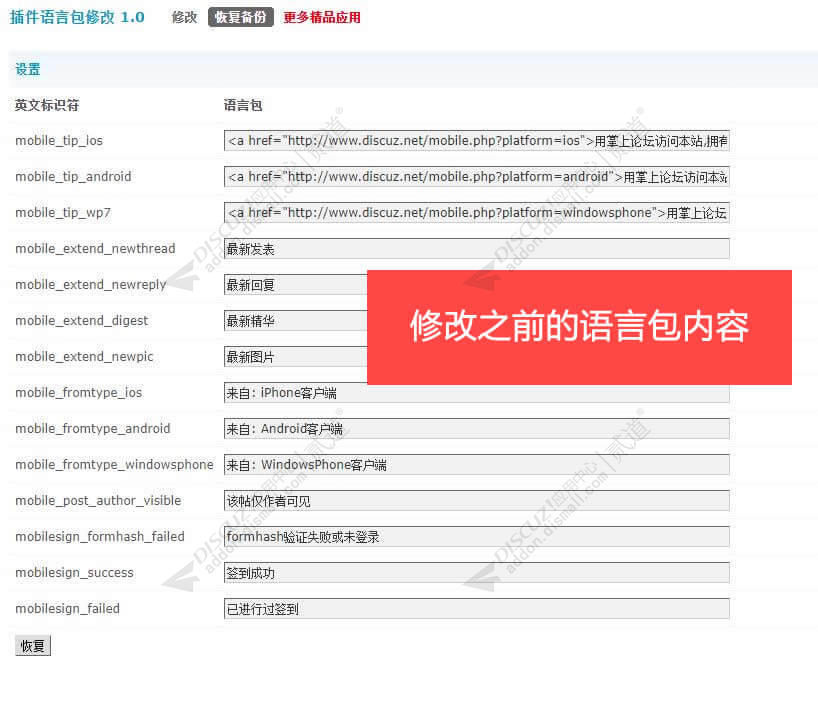
Task: Select the mobilesign_failed identifier label
Action: click(x=67, y=608)
